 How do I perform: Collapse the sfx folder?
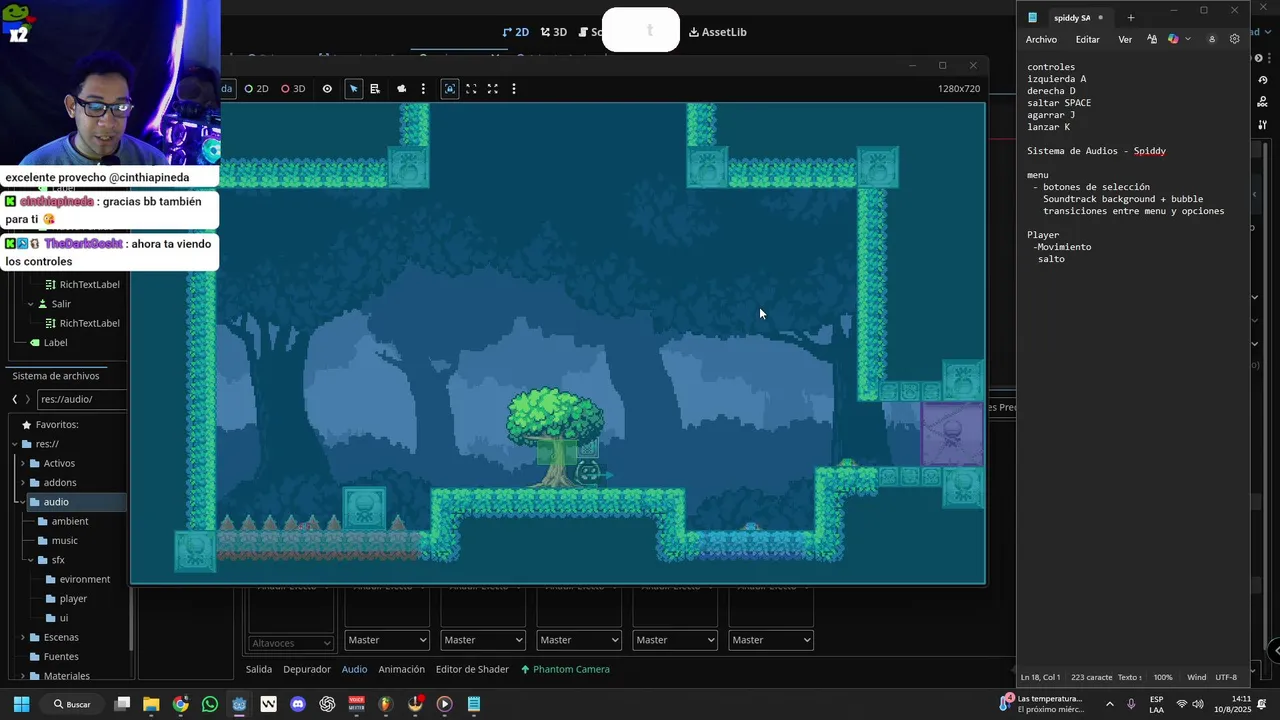[31, 560]
